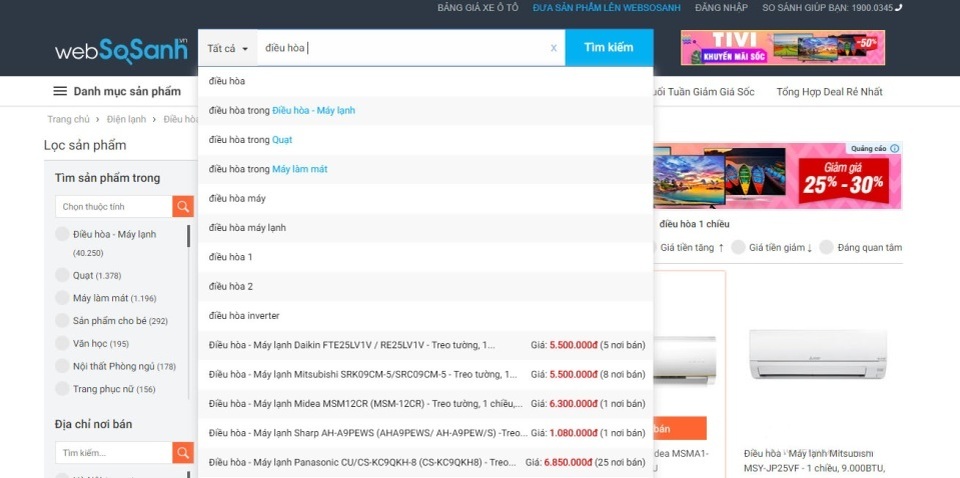Sort by Giá tiền tăng
Screen dimensions: 960x478
pyautogui.click(x=692, y=247)
